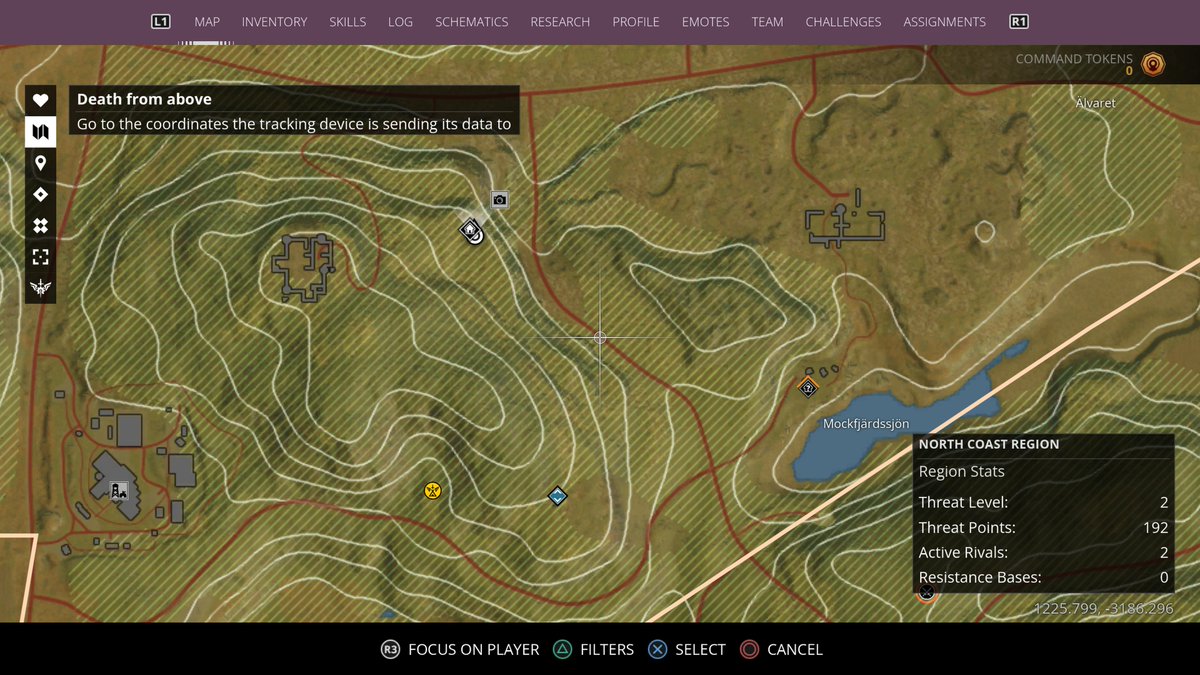Open the INVENTORY tab

click(x=274, y=21)
